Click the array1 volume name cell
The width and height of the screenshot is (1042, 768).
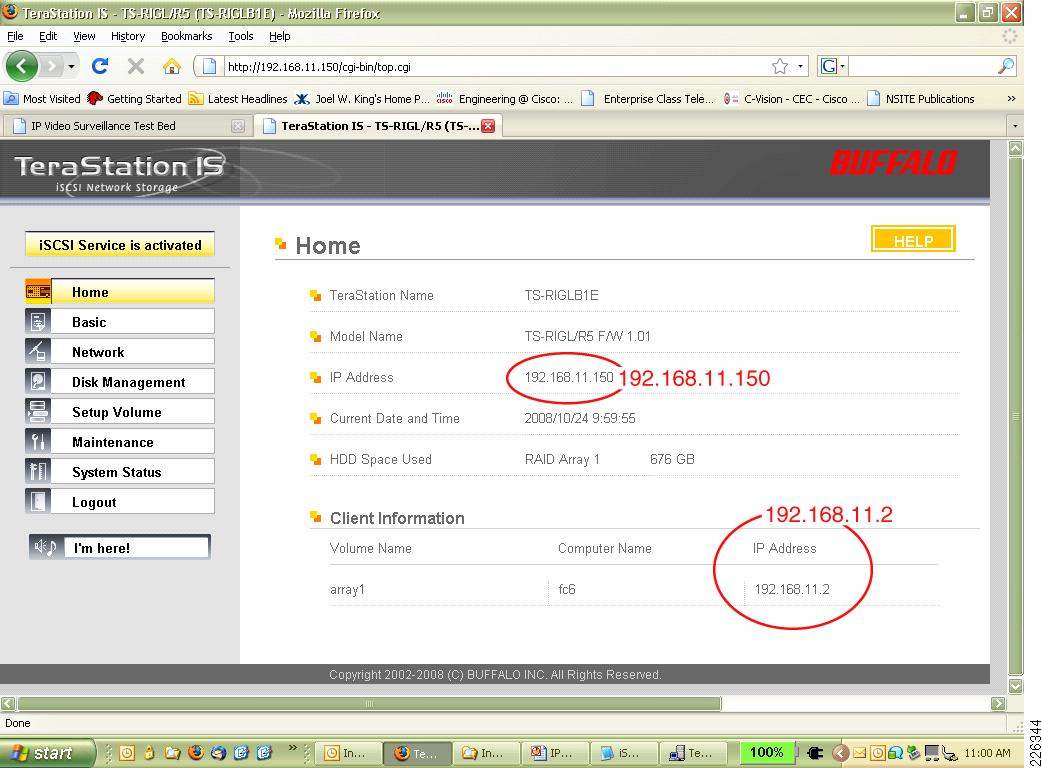[x=348, y=589]
